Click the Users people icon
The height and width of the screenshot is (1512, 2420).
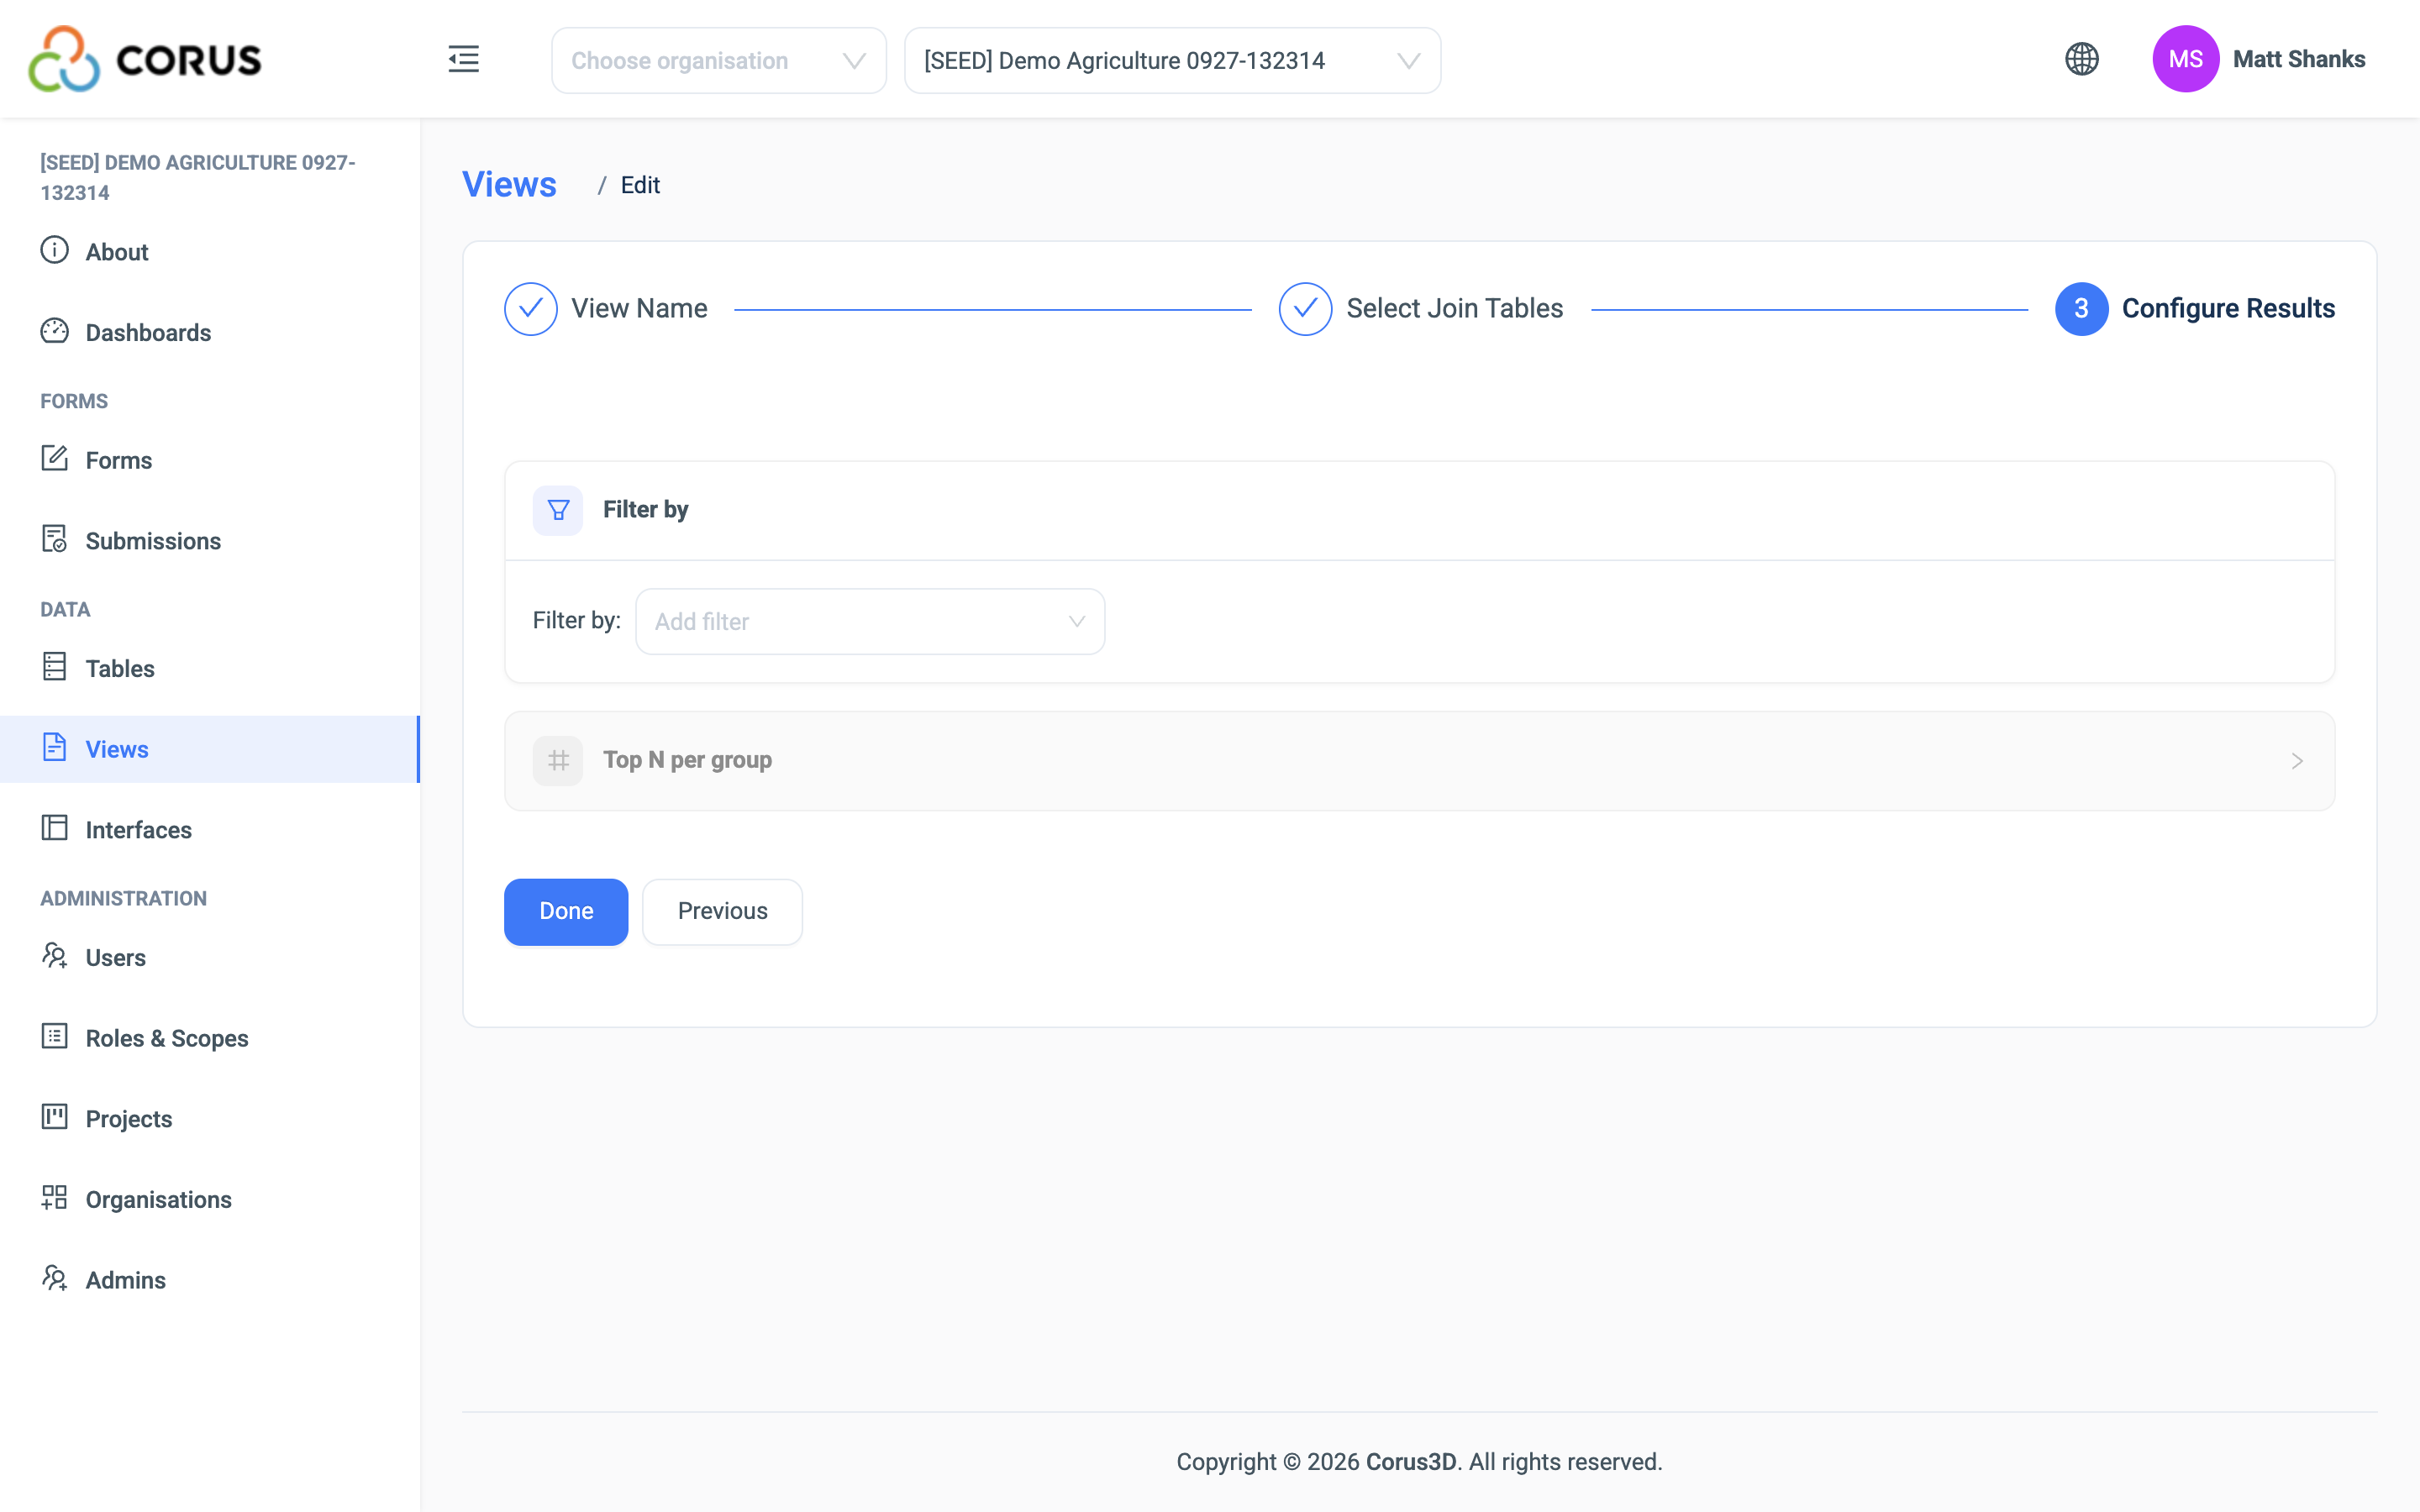tap(54, 956)
